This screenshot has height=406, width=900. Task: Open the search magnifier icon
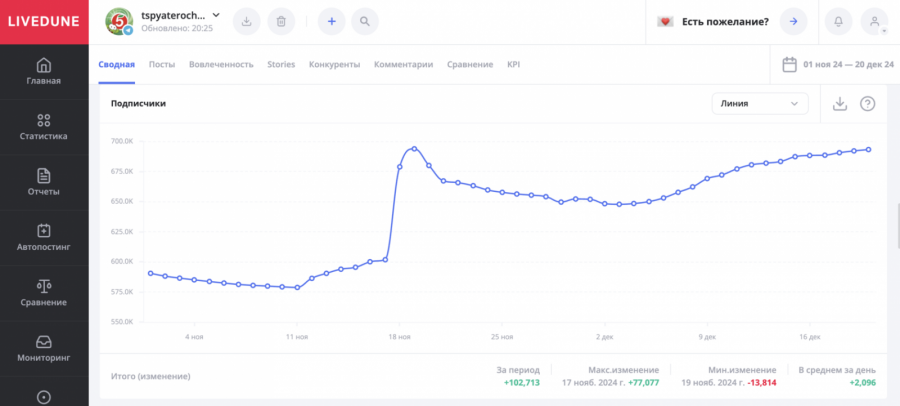(x=365, y=21)
